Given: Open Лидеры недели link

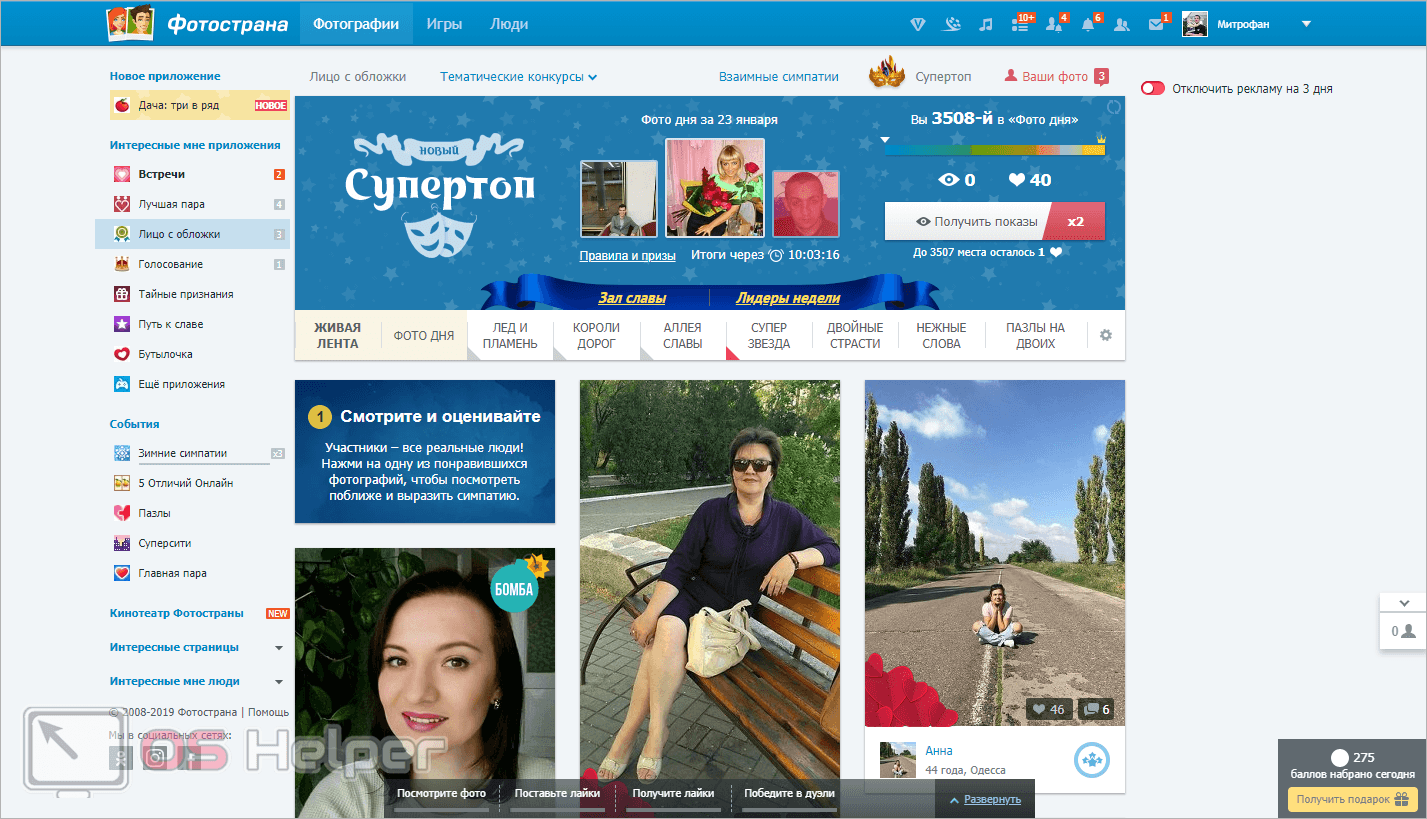Looking at the screenshot, I should coord(788,298).
